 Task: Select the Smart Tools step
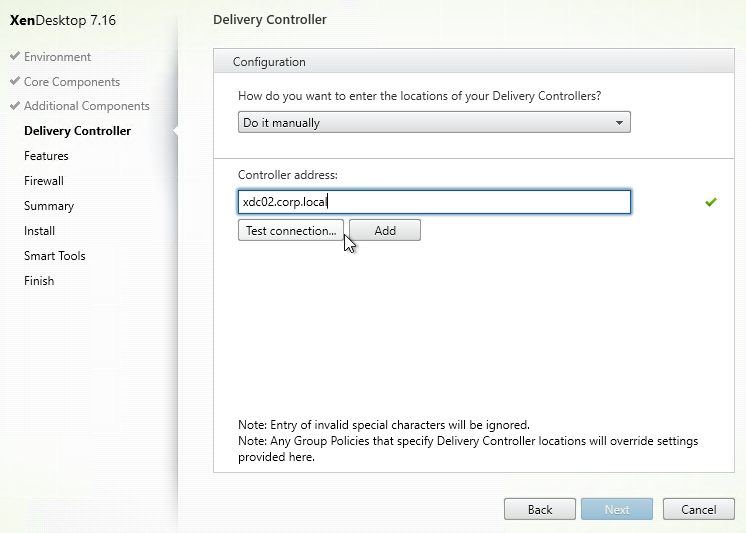point(55,256)
